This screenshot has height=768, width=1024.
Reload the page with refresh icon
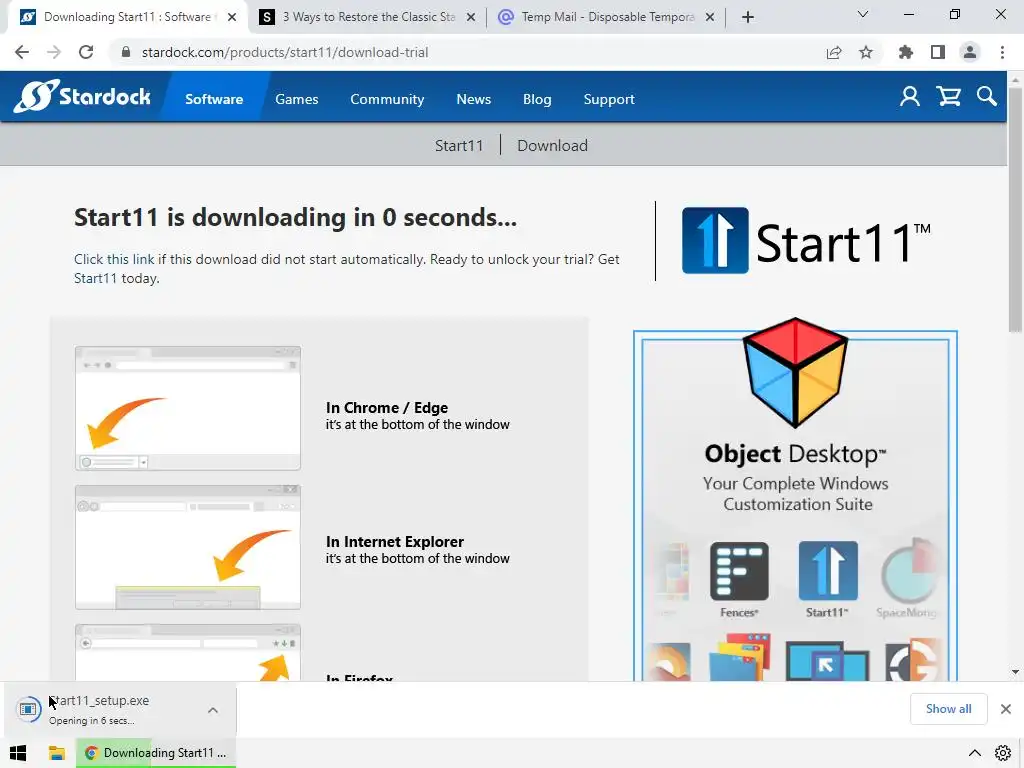86,52
